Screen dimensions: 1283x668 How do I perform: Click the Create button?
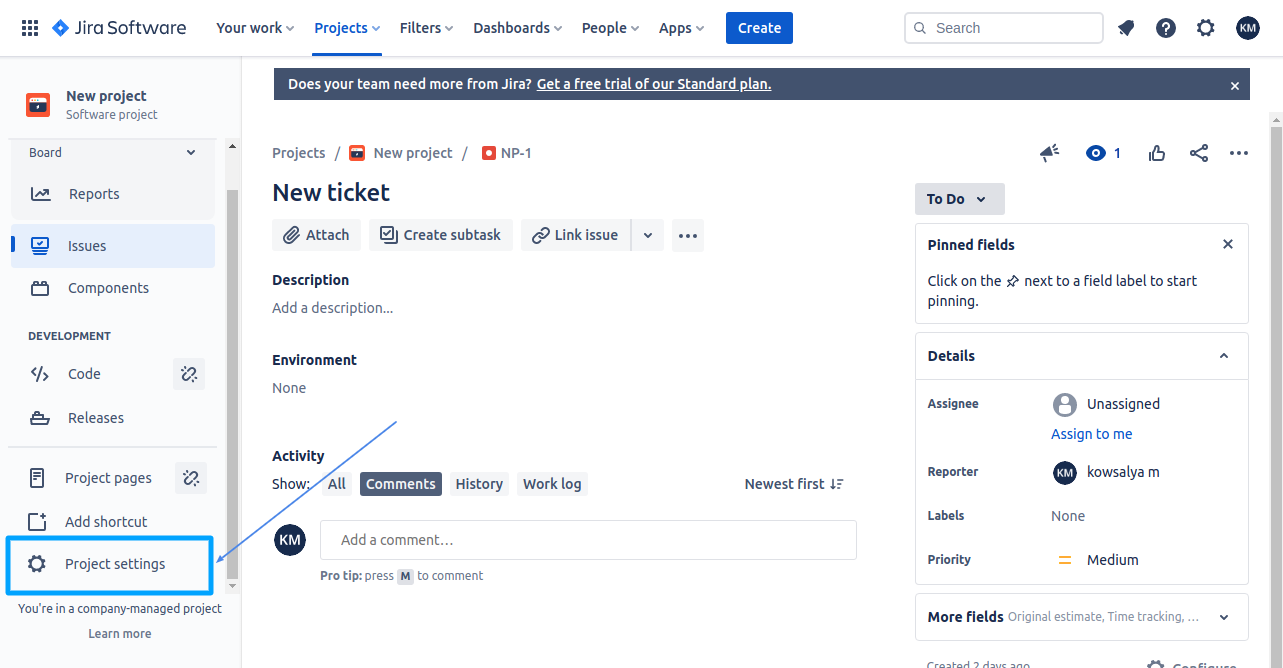759,28
